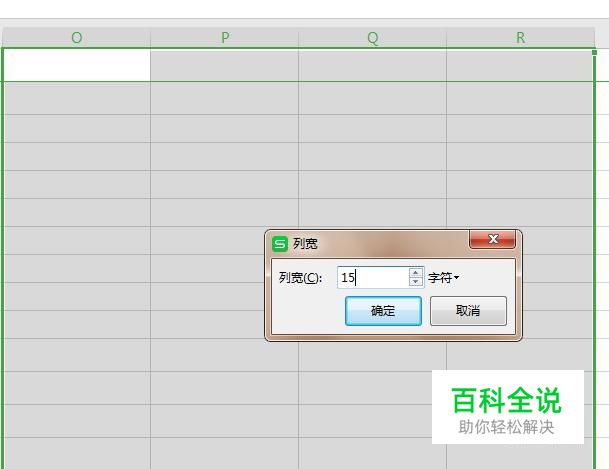Close the 列宽 dialog with the X
Image resolution: width=609 pixels, height=469 pixels.
493,239
